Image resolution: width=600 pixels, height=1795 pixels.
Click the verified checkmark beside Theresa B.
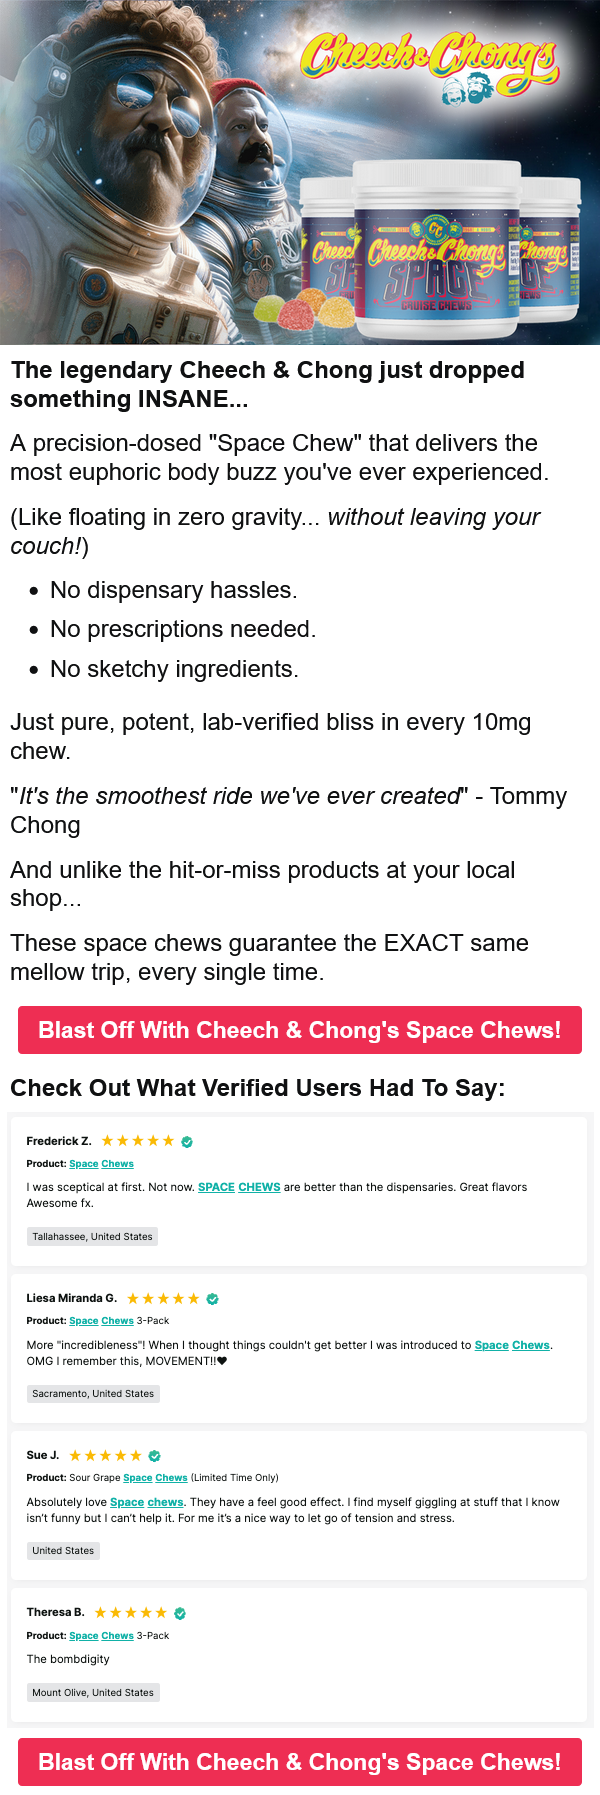tap(180, 1613)
